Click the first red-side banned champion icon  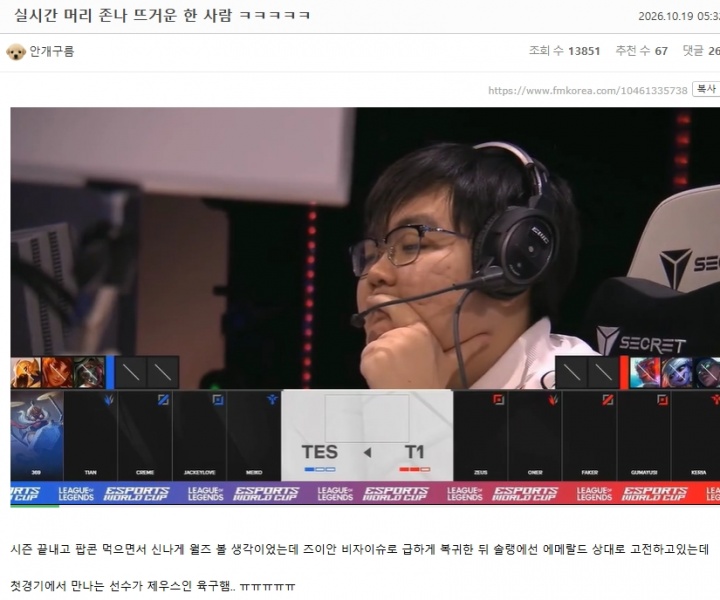coord(645,372)
